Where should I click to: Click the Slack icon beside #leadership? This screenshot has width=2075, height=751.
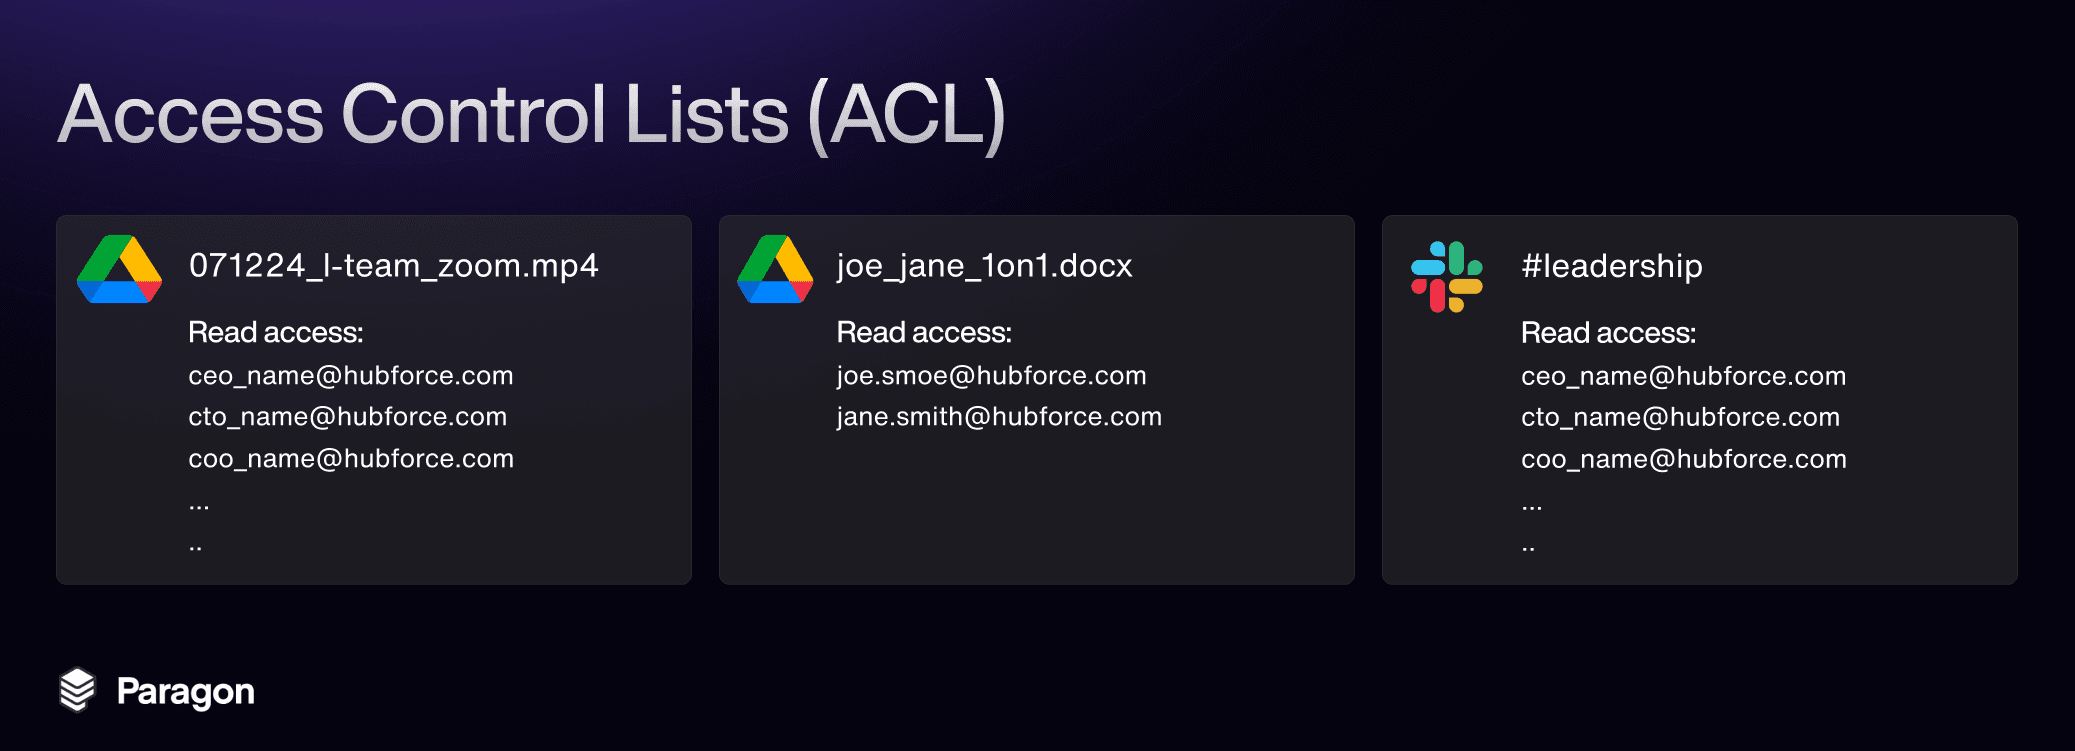coord(1446,276)
